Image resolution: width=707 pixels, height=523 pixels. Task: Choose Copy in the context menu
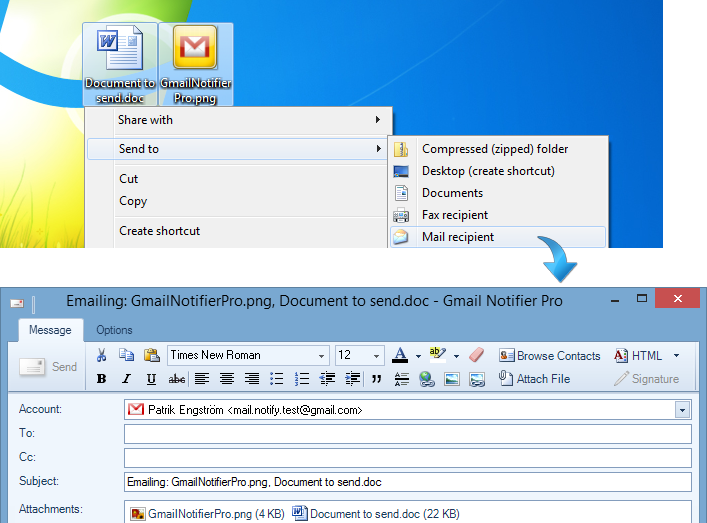133,201
